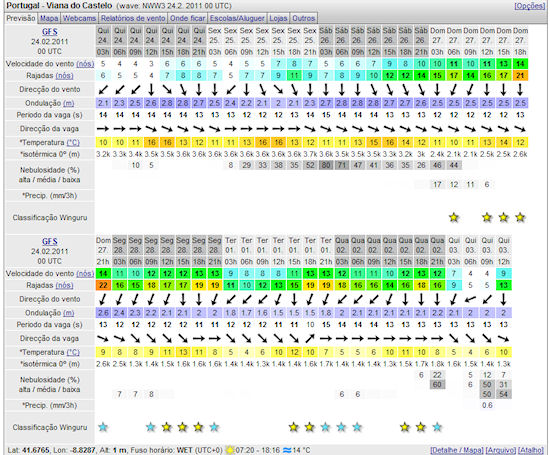Click the blue wave water temperature icon
Screen dimensions: 550x455
[287, 450]
